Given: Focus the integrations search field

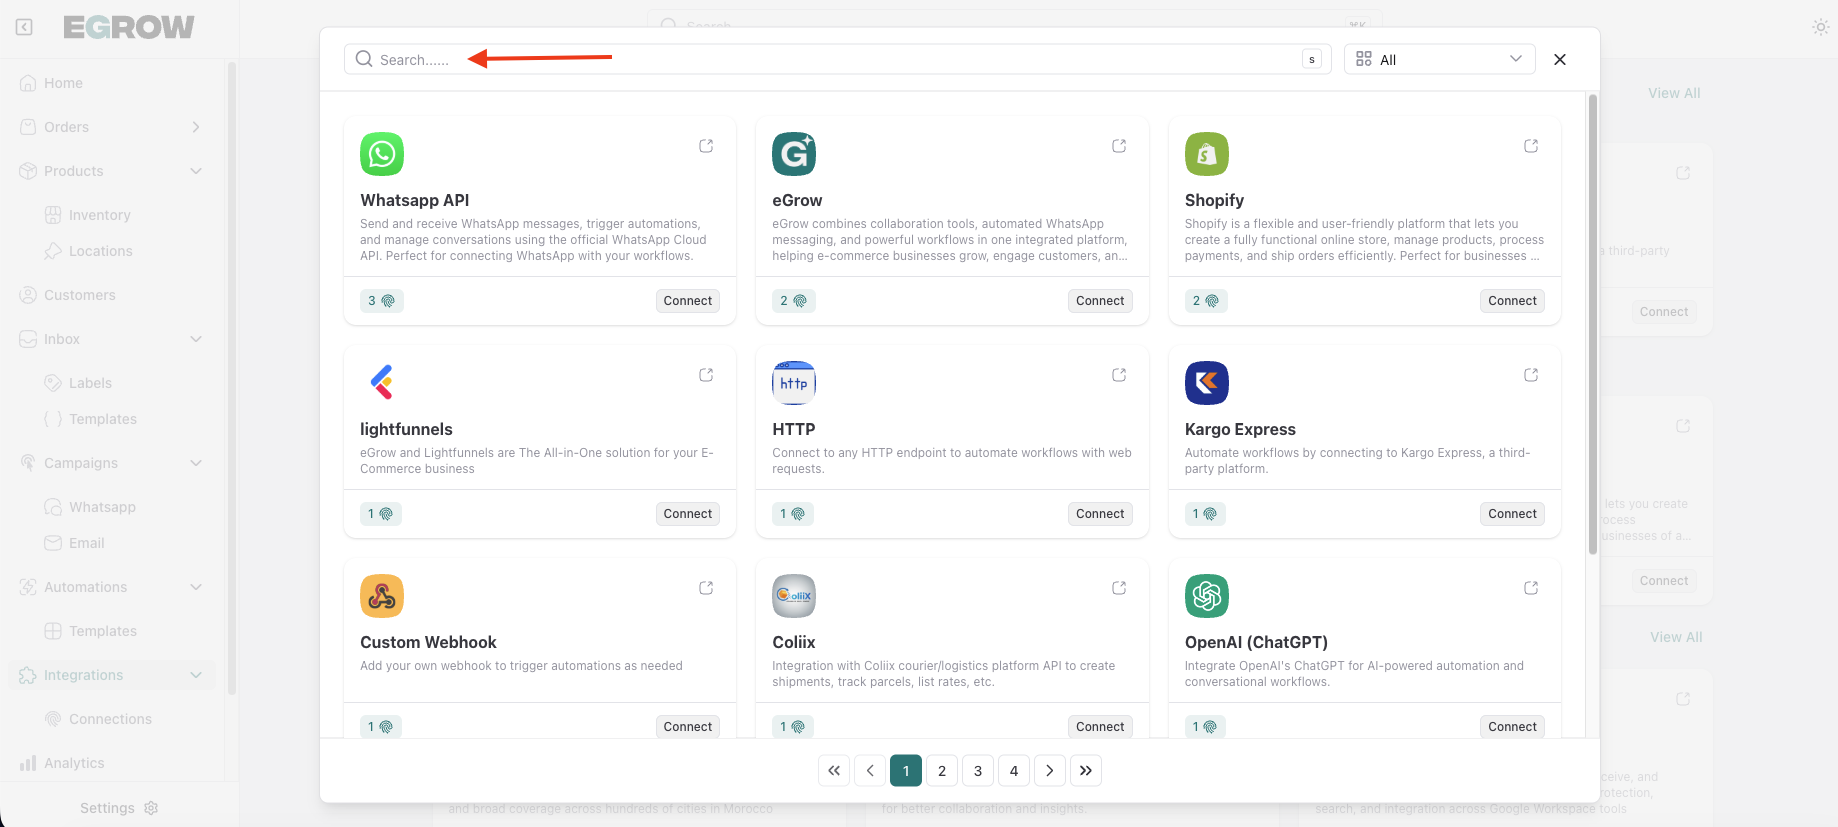Looking at the screenshot, I should tap(830, 59).
